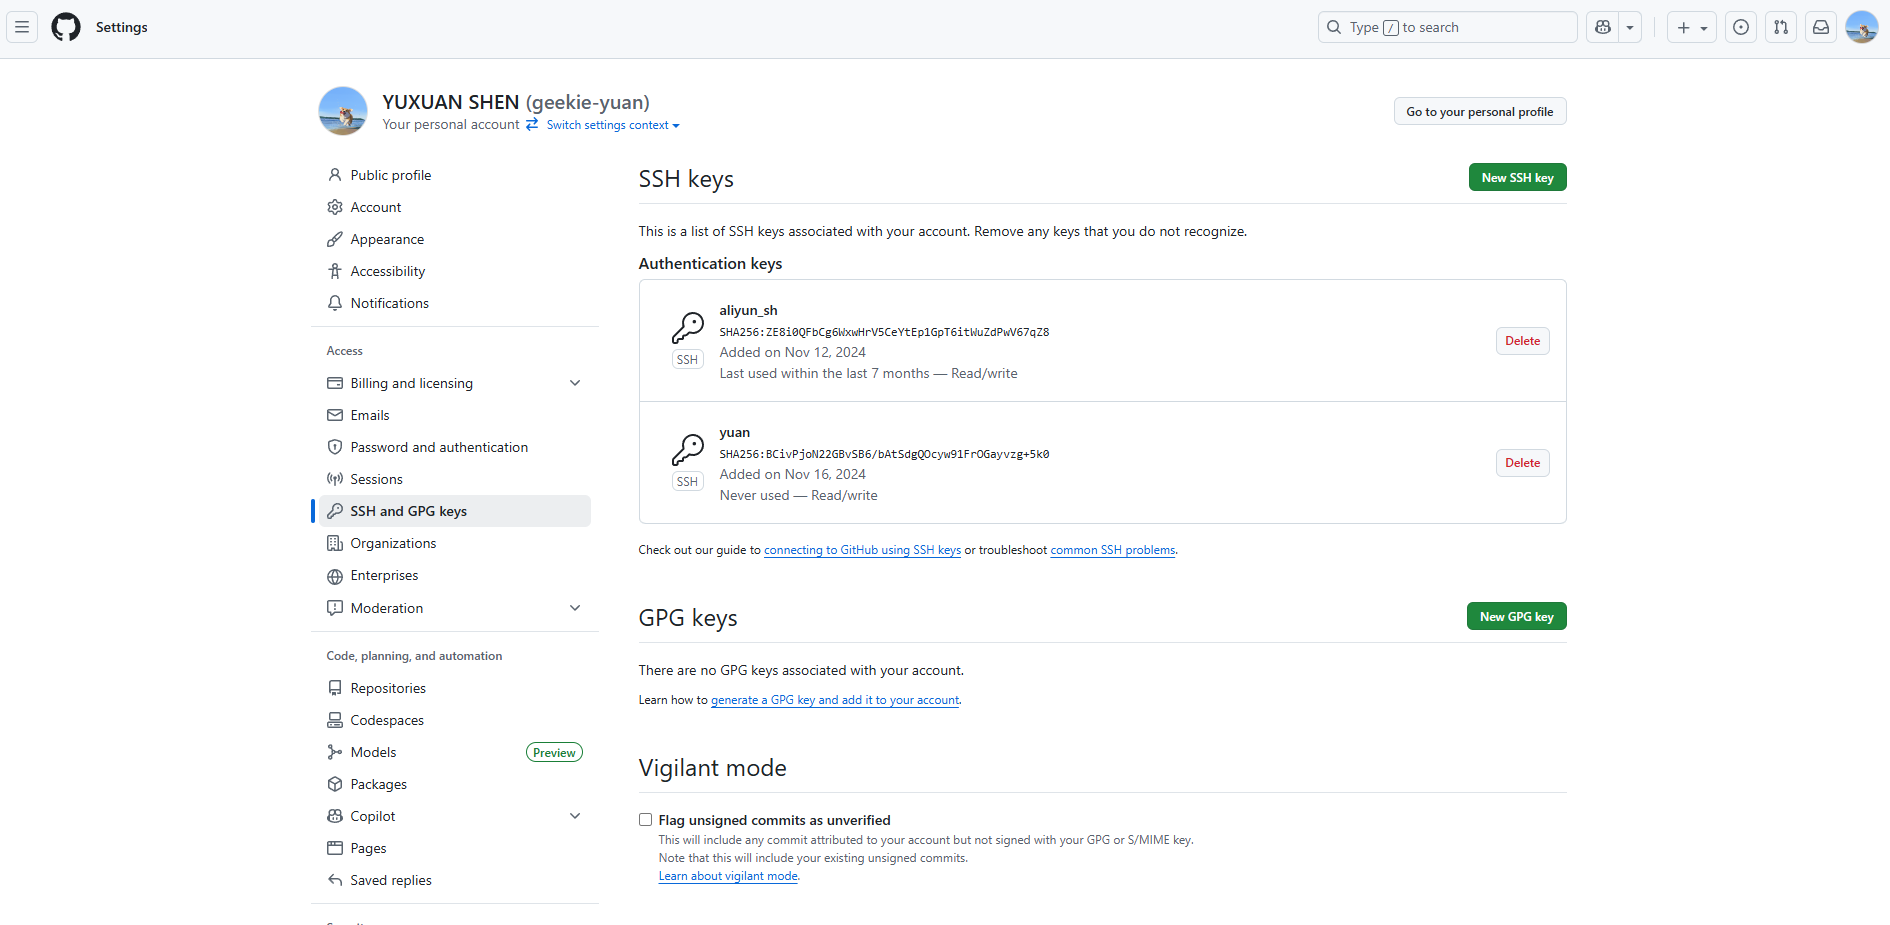The height and width of the screenshot is (925, 1890).
Task: Enable Flag unsigned commits as unverified
Action: [646, 820]
